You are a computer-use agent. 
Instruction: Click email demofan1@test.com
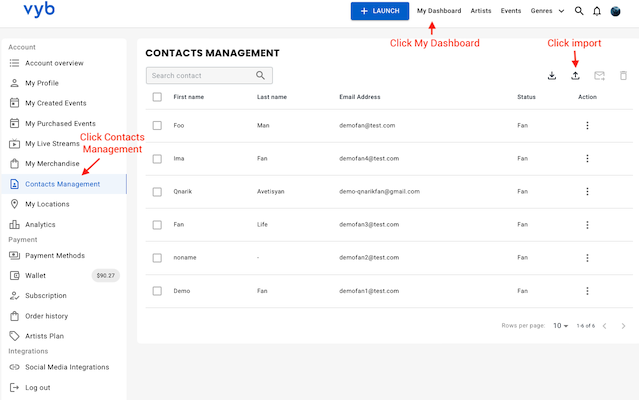369,291
